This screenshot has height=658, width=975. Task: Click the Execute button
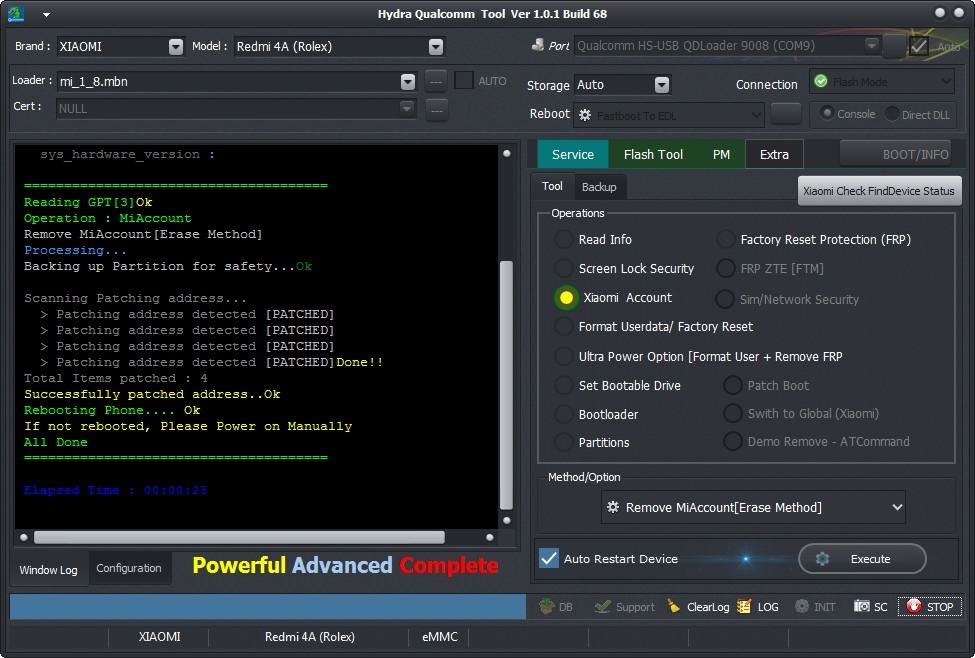(x=862, y=558)
